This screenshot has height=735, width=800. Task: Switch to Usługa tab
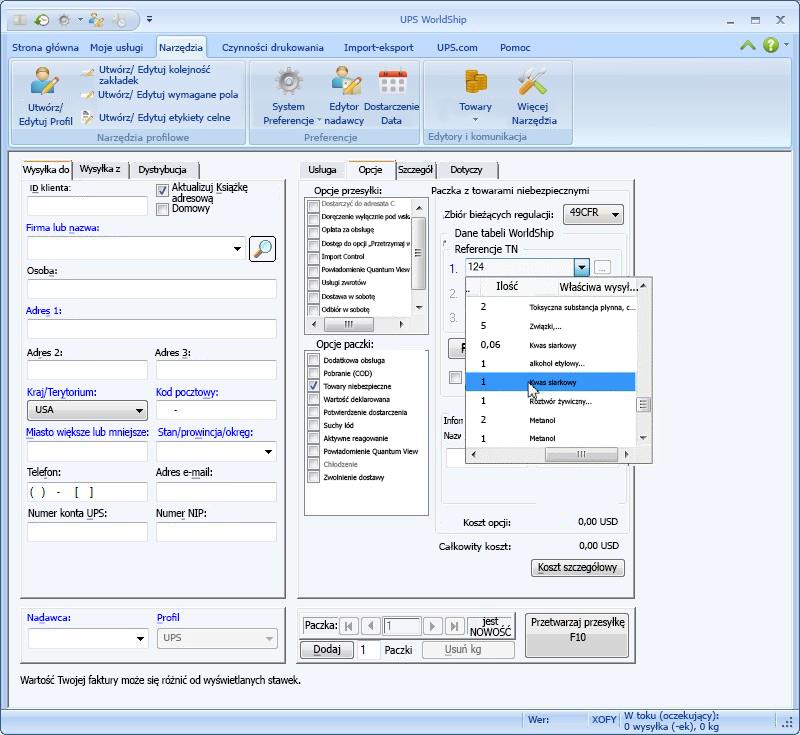tap(322, 170)
